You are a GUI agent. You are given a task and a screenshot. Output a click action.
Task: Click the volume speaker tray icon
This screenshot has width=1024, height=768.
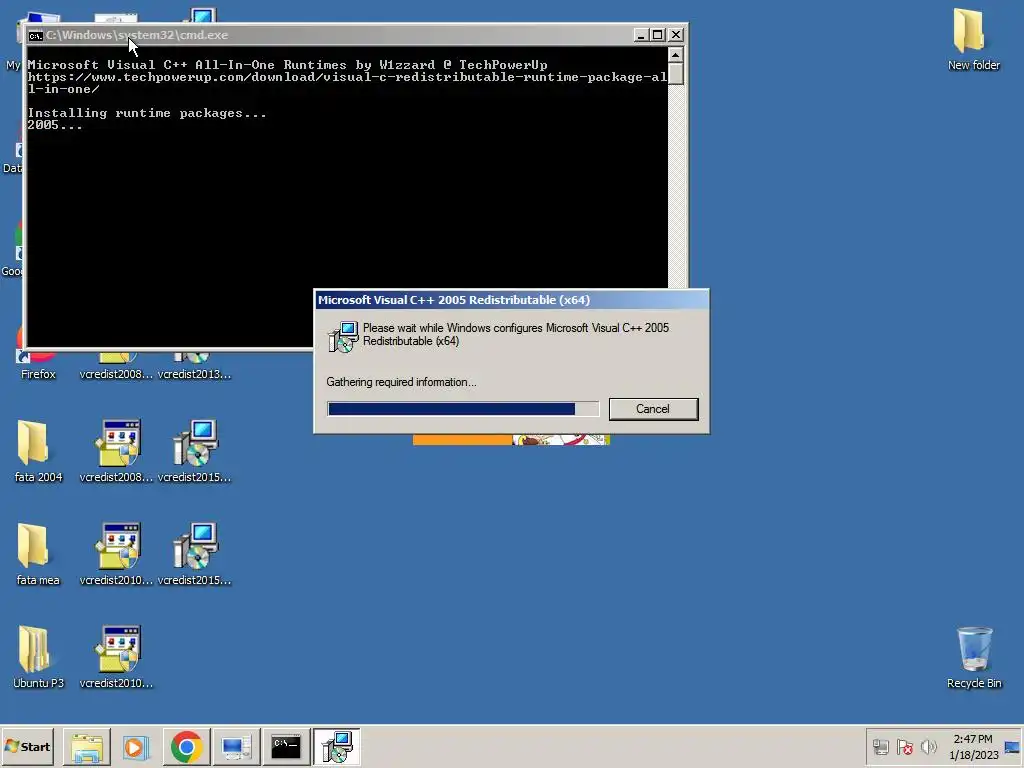pyautogui.click(x=928, y=746)
